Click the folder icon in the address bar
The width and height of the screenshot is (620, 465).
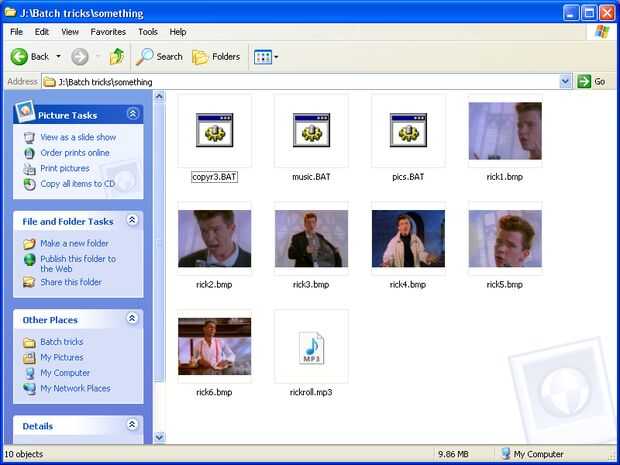click(x=49, y=82)
